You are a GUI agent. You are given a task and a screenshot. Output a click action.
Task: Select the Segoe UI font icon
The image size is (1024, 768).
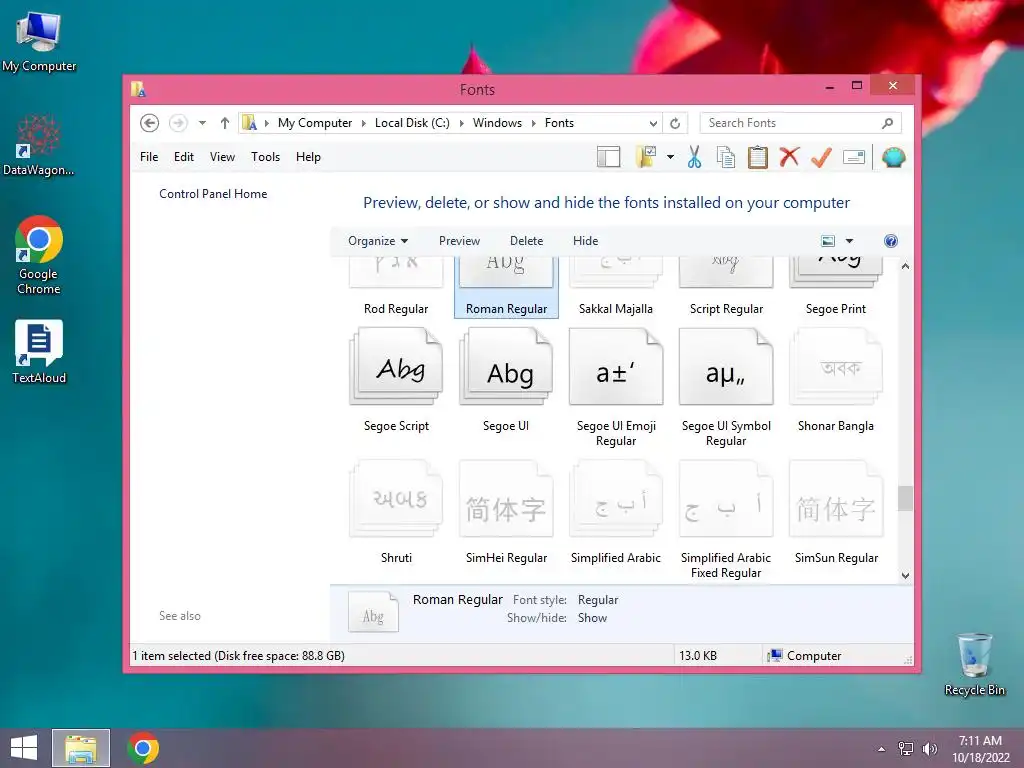tap(506, 366)
